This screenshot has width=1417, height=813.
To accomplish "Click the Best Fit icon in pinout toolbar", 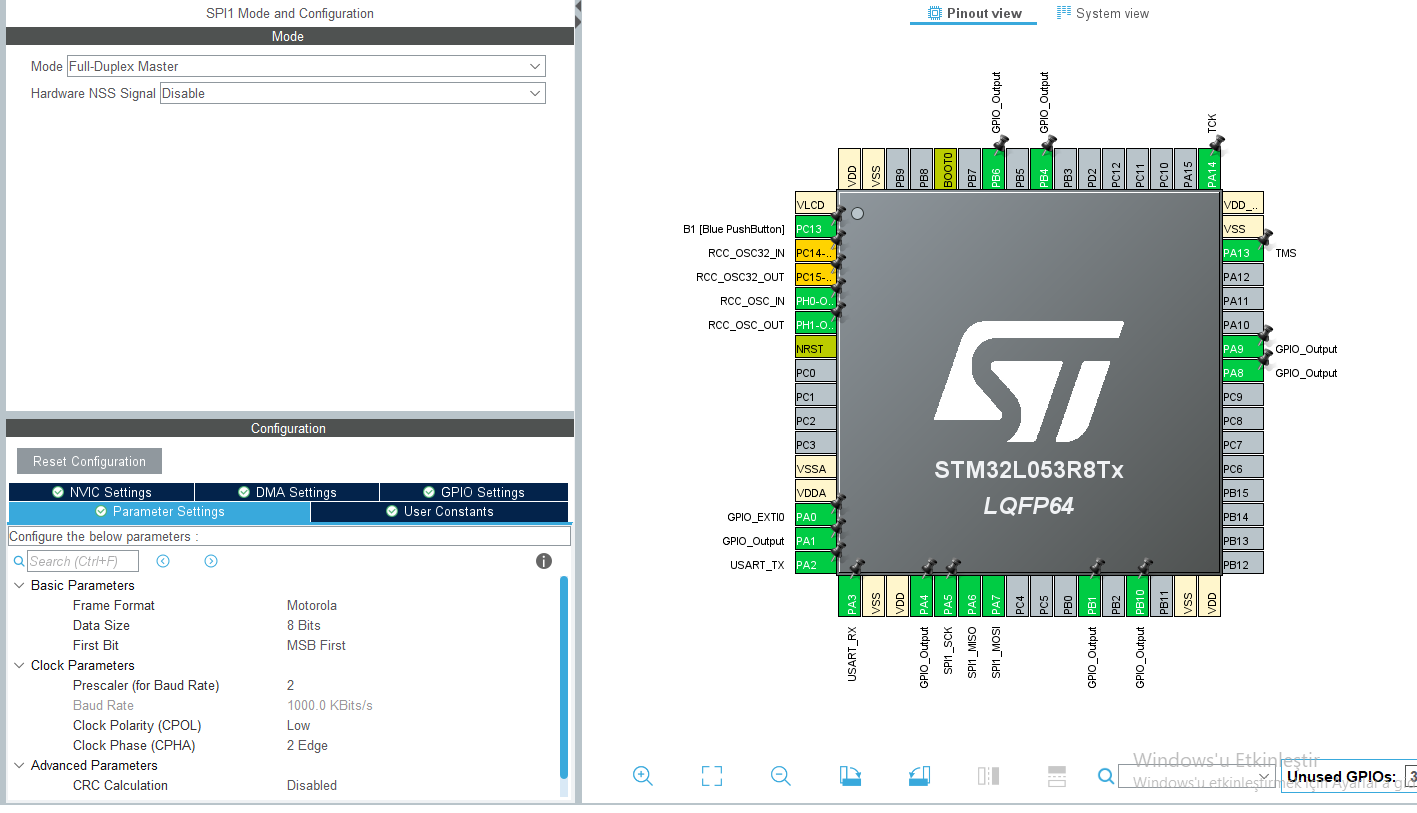I will pos(711,775).
